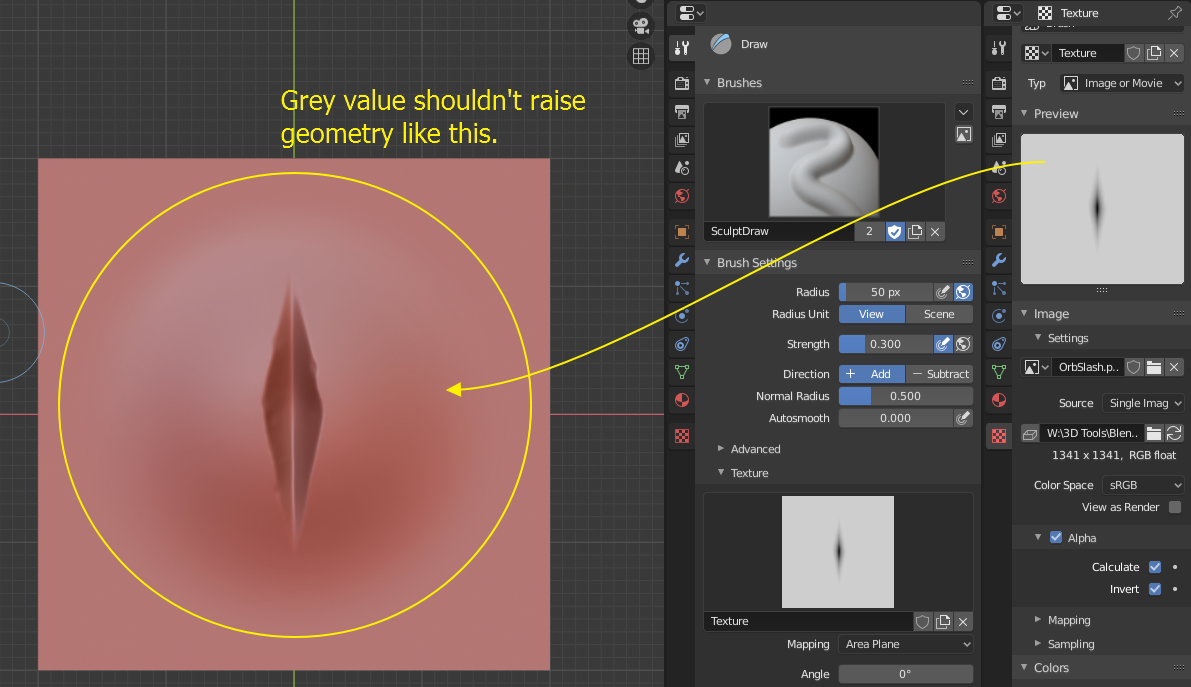Screen dimensions: 1191x687
Task: Open folder icon next to OrbSlash image
Action: pyautogui.click(x=1154, y=367)
